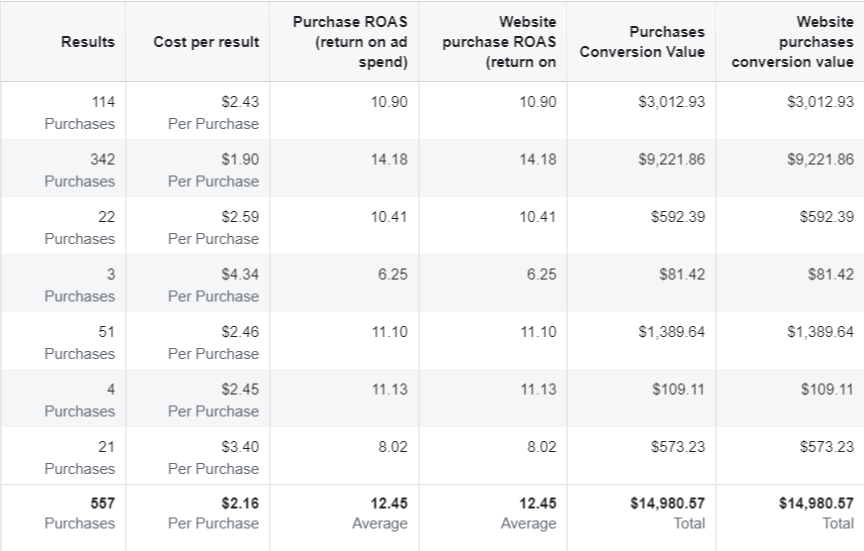This screenshot has height=551, width=864.
Task: Click the Cost per result column header
Action: click(x=206, y=41)
